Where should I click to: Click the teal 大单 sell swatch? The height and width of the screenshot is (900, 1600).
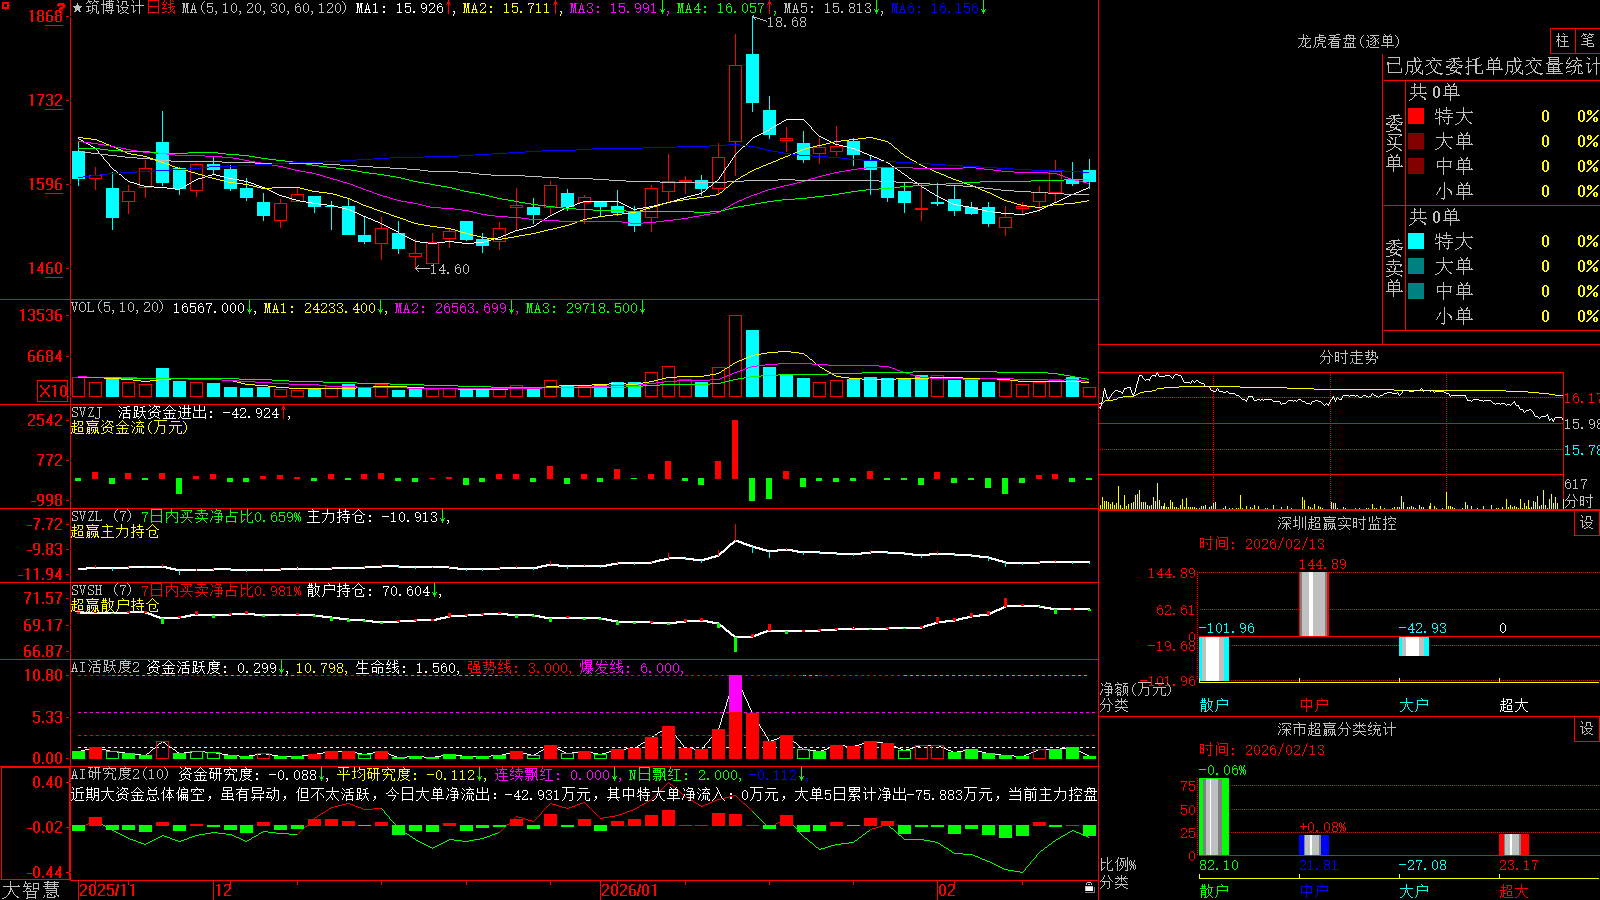point(1416,266)
